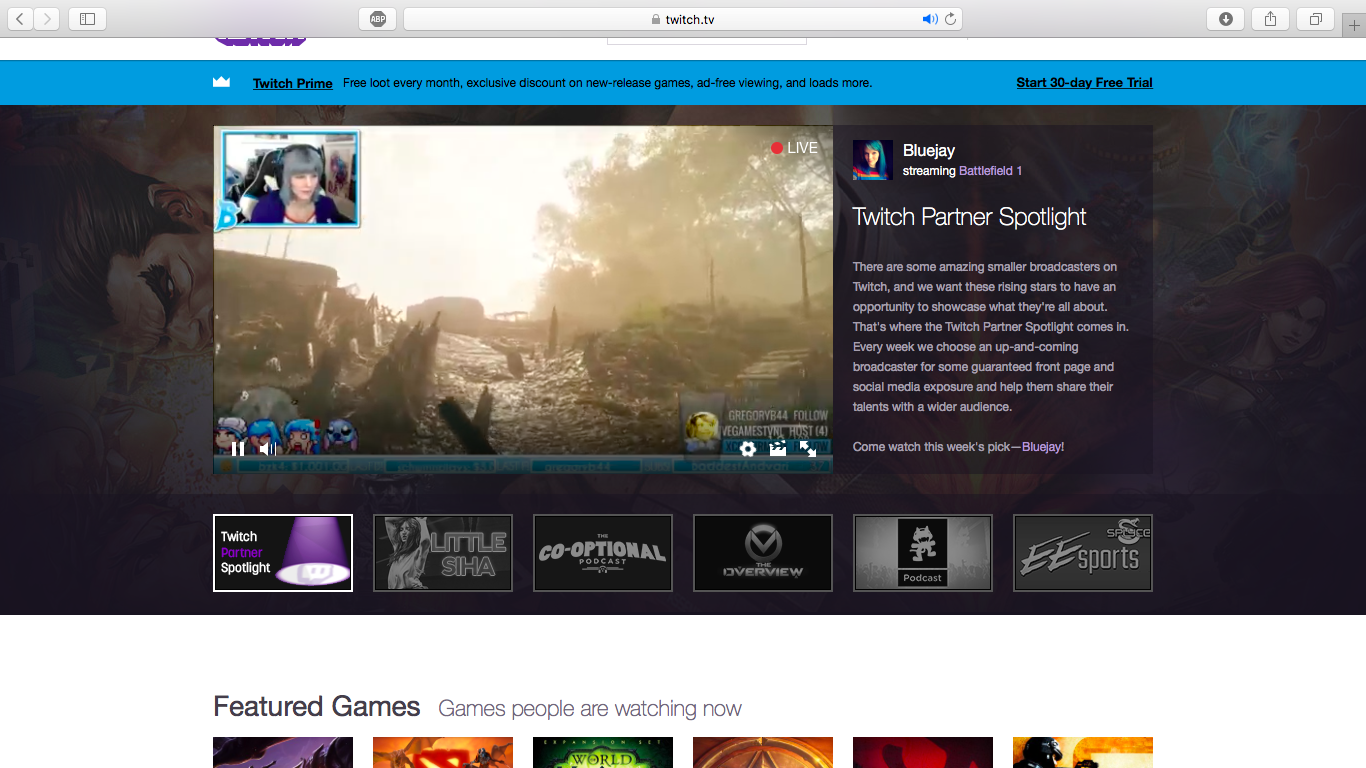Reload the twitch.tv page
Viewport: 1366px width, 768px height.
[951, 19]
